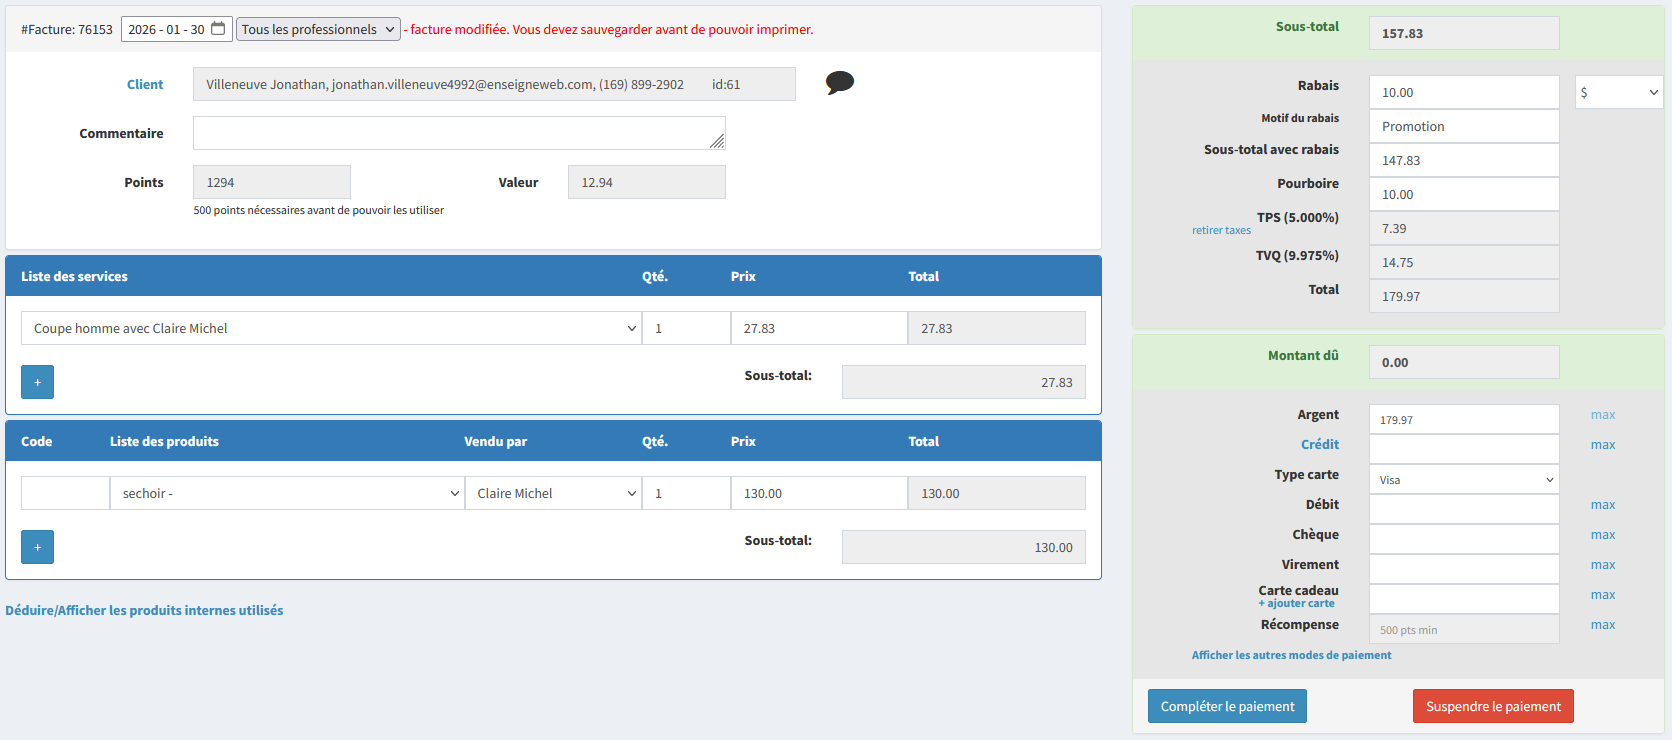Open the 'Client' label link

[145, 84]
